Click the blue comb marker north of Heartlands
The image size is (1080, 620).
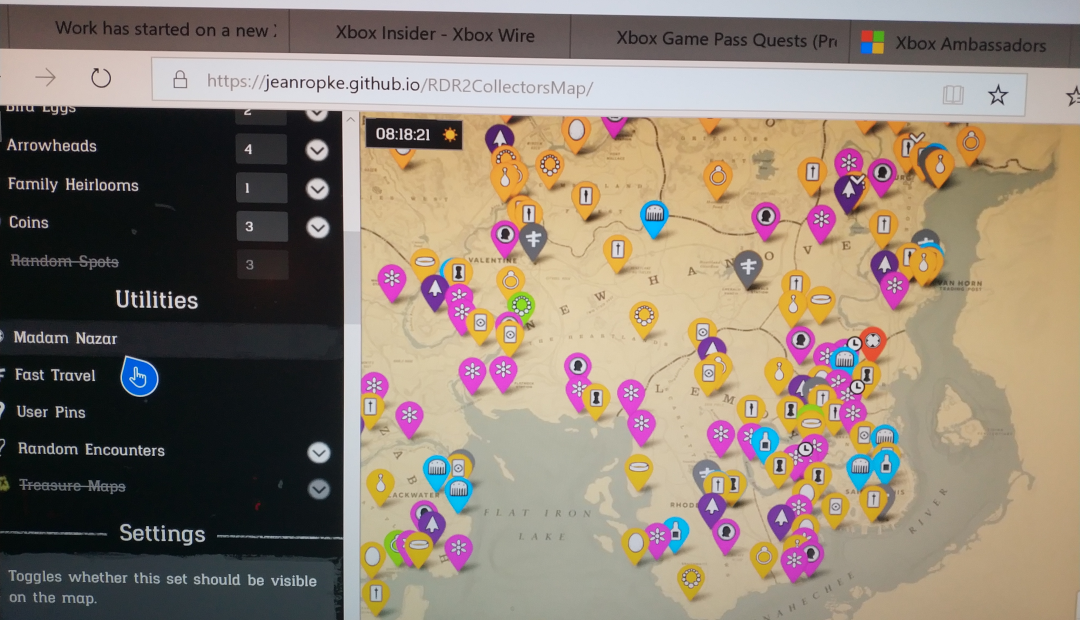coord(654,217)
